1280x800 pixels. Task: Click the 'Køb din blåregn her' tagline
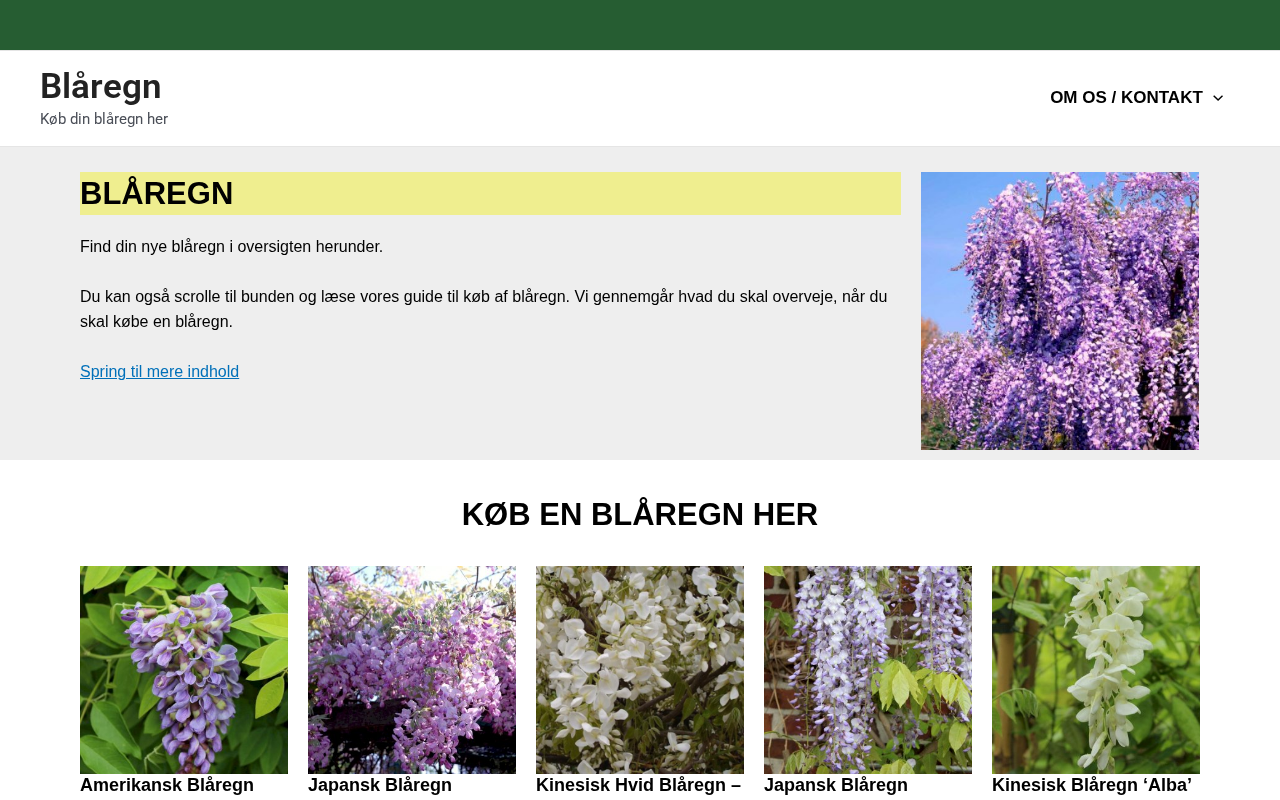104,119
